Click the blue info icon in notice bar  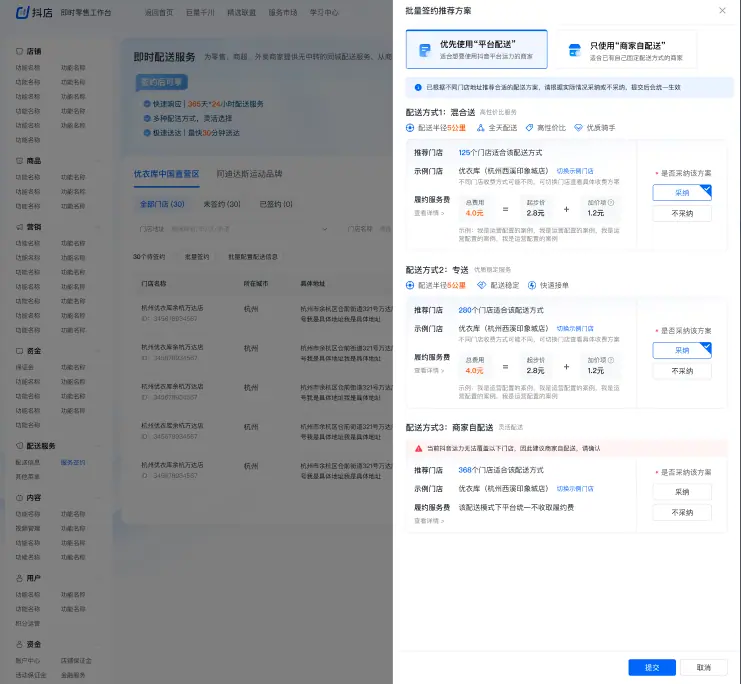click(x=418, y=87)
